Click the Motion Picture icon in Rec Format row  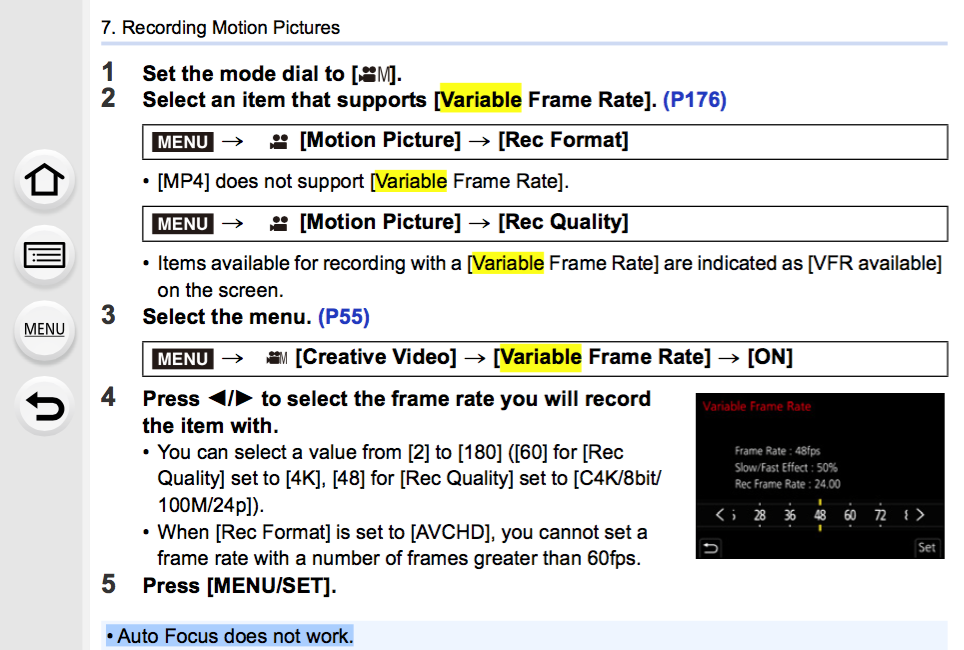[279, 142]
